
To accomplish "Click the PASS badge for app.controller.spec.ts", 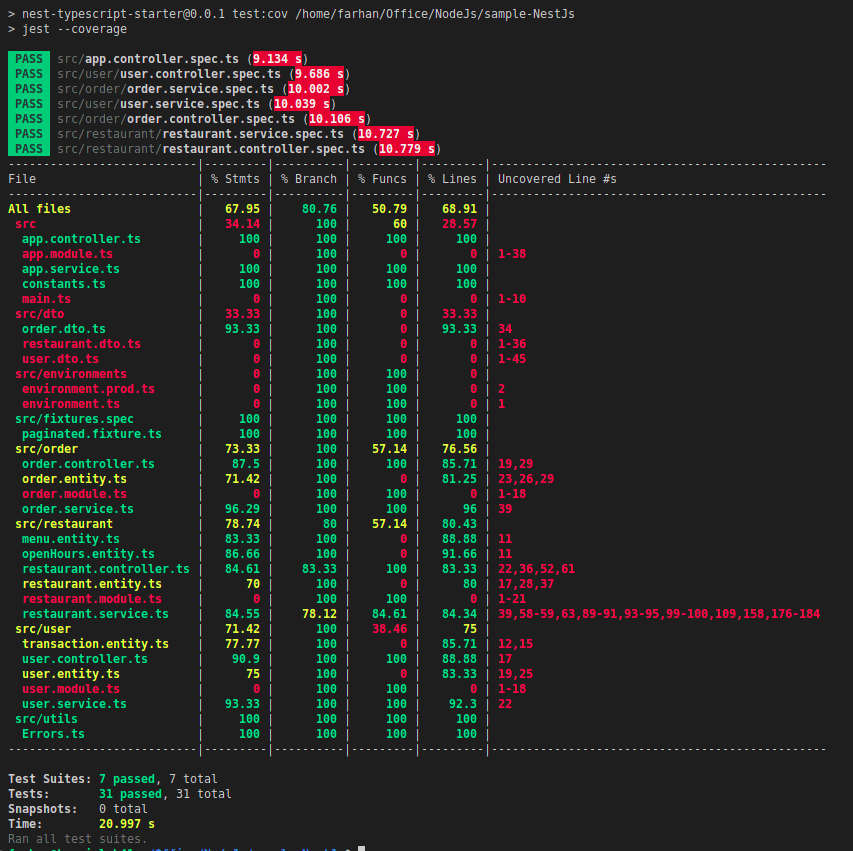I will pos(28,58).
